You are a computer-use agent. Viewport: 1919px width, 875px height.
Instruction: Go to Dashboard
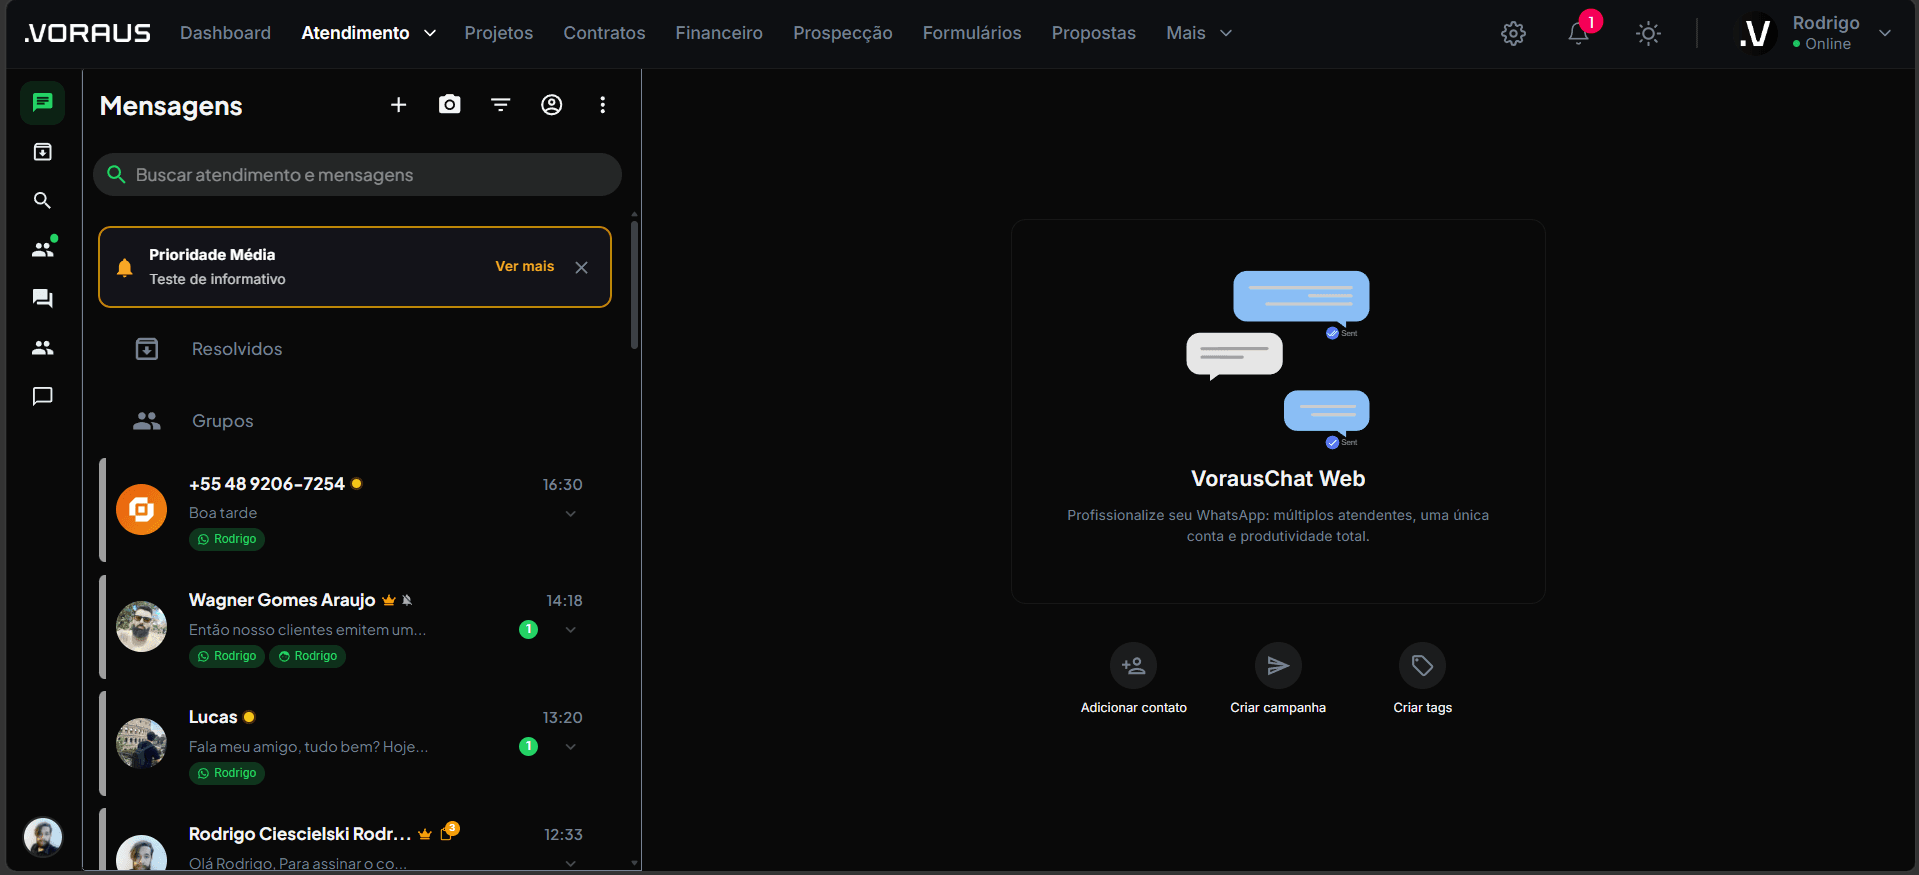[225, 33]
